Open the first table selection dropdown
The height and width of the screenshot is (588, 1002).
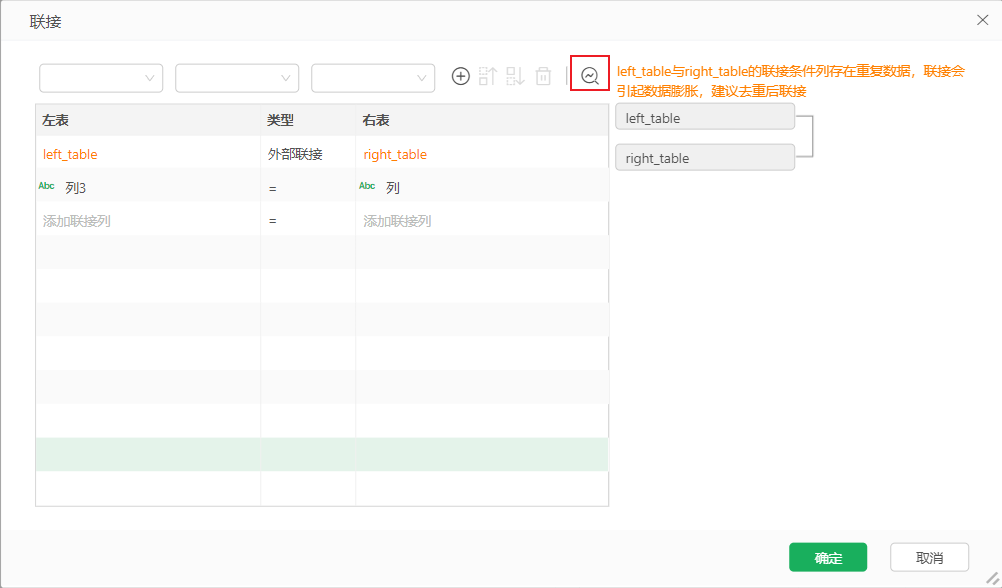pos(100,78)
